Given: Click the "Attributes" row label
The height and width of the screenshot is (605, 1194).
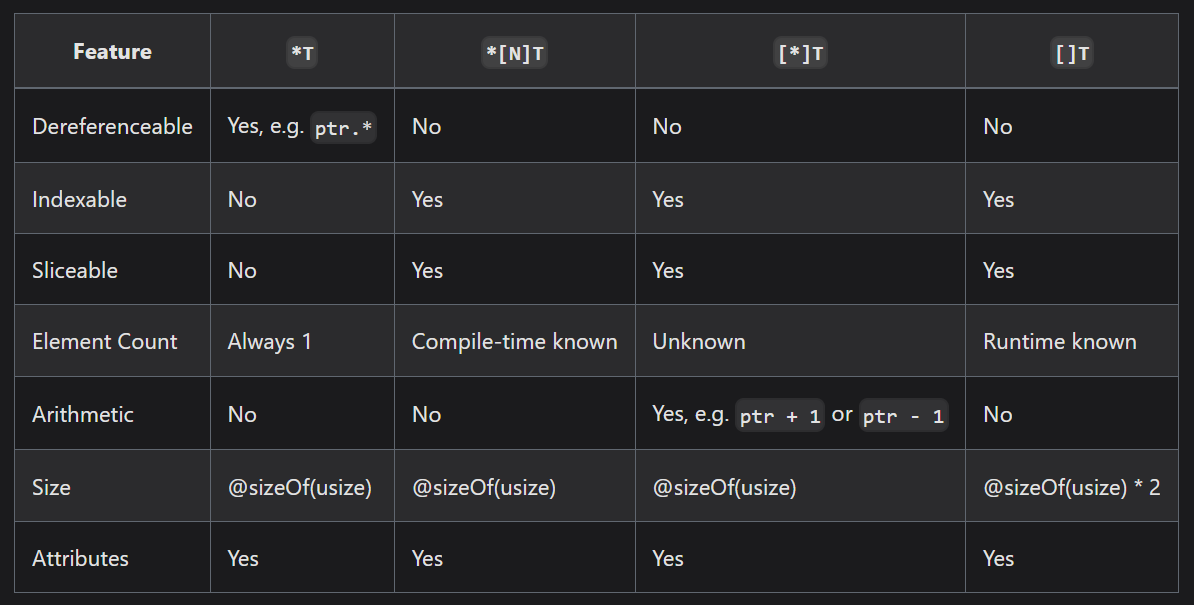Looking at the screenshot, I should (80, 558).
